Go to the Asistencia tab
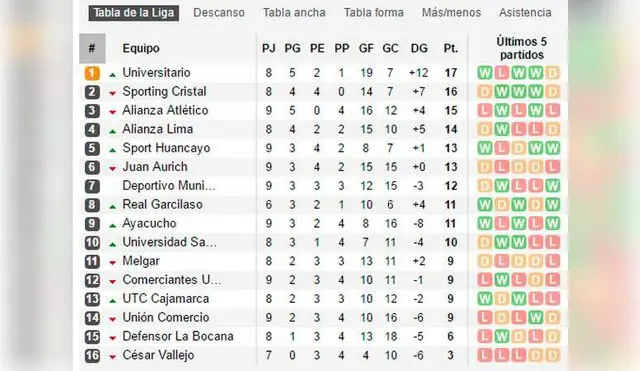Screen dimensions: 640x371 [x=525, y=13]
